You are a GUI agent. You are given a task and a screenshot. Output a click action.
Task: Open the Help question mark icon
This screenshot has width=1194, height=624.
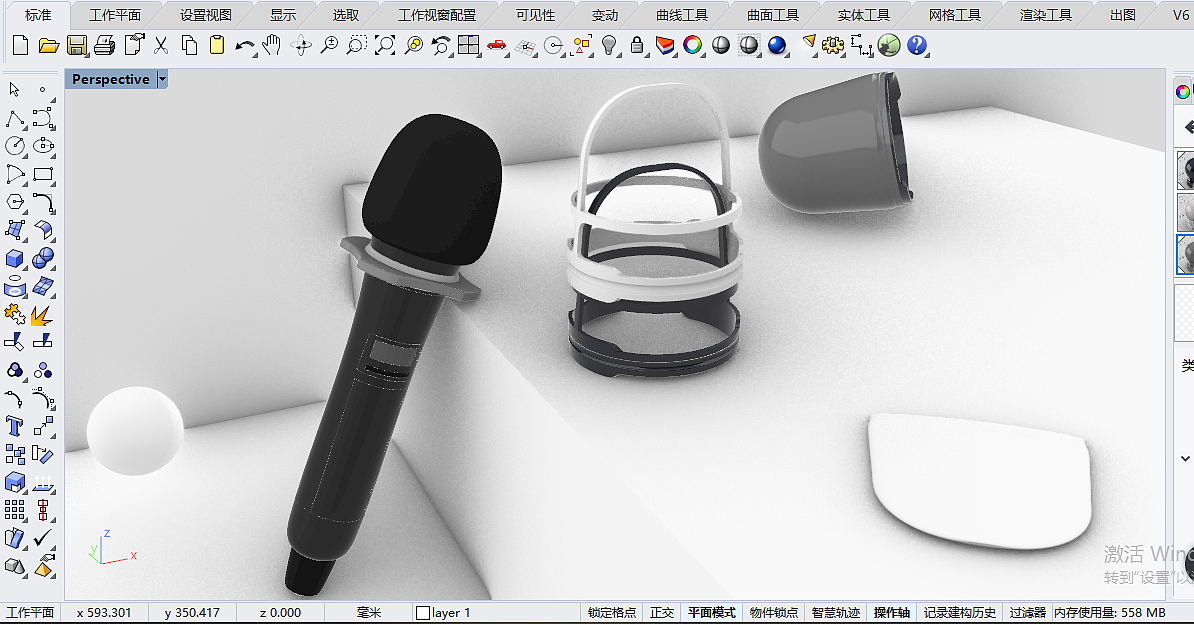(917, 46)
